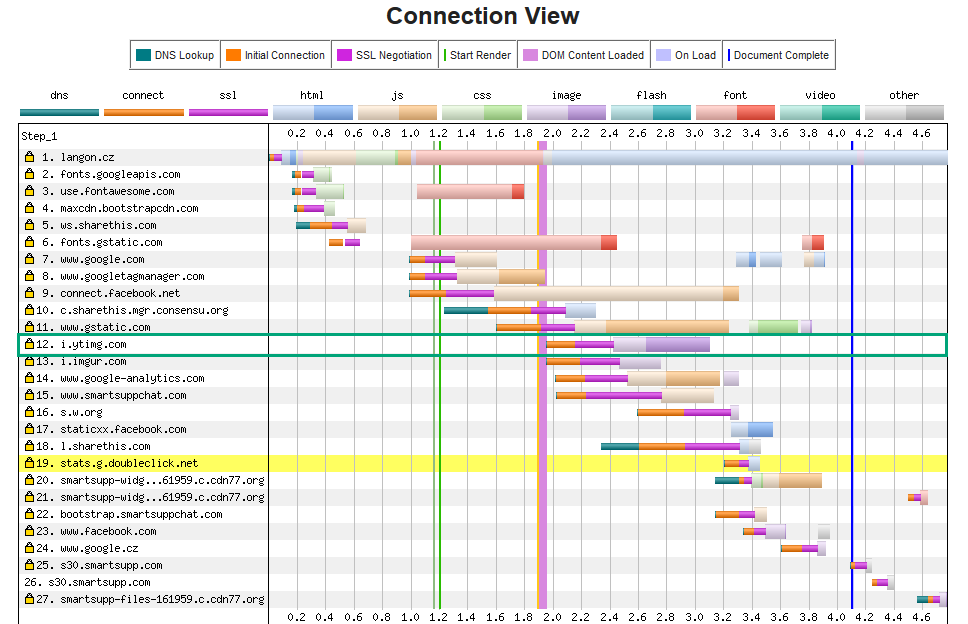Click the lock icon for www.googletagmanager.com
The width and height of the screenshot is (968, 624).
(29, 276)
